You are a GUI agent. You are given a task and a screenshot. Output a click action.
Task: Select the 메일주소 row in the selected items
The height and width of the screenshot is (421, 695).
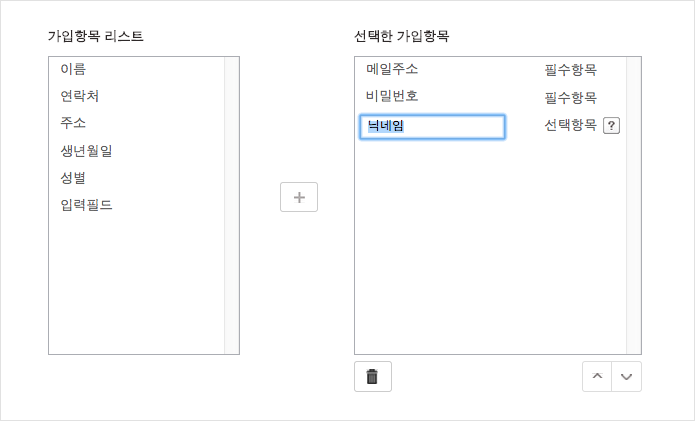491,70
